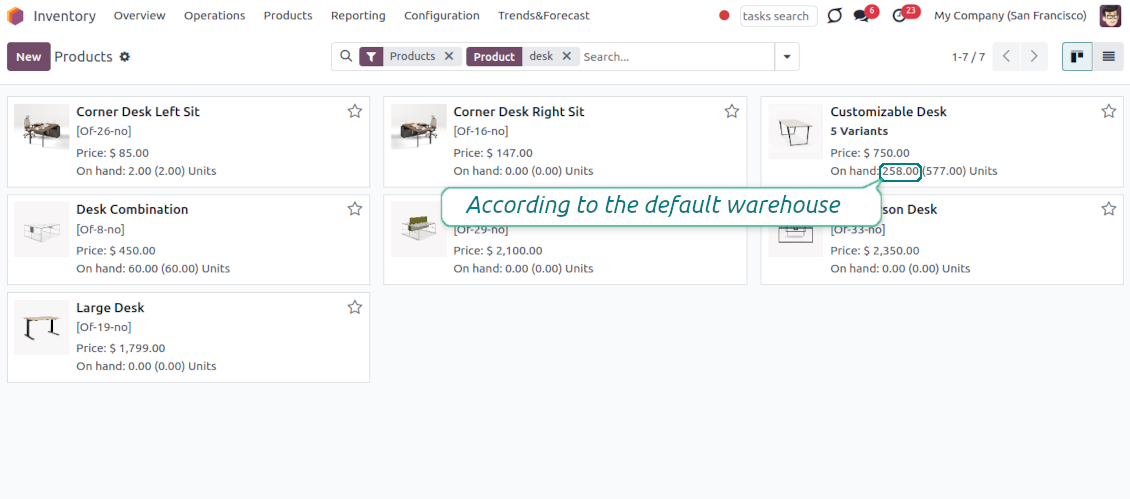The image size is (1130, 499).
Task: Go to the Overview menu item
Action: [139, 16]
